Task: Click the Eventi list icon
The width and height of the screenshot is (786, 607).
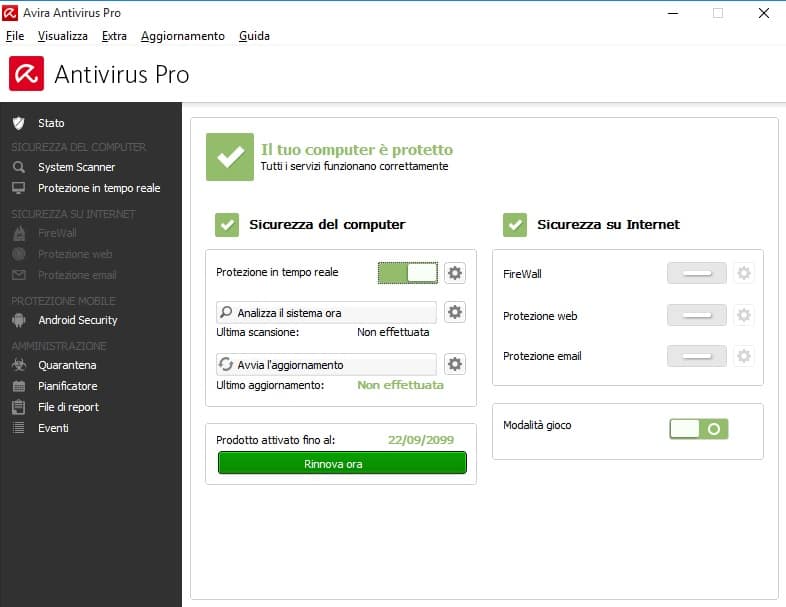Action: [x=19, y=428]
